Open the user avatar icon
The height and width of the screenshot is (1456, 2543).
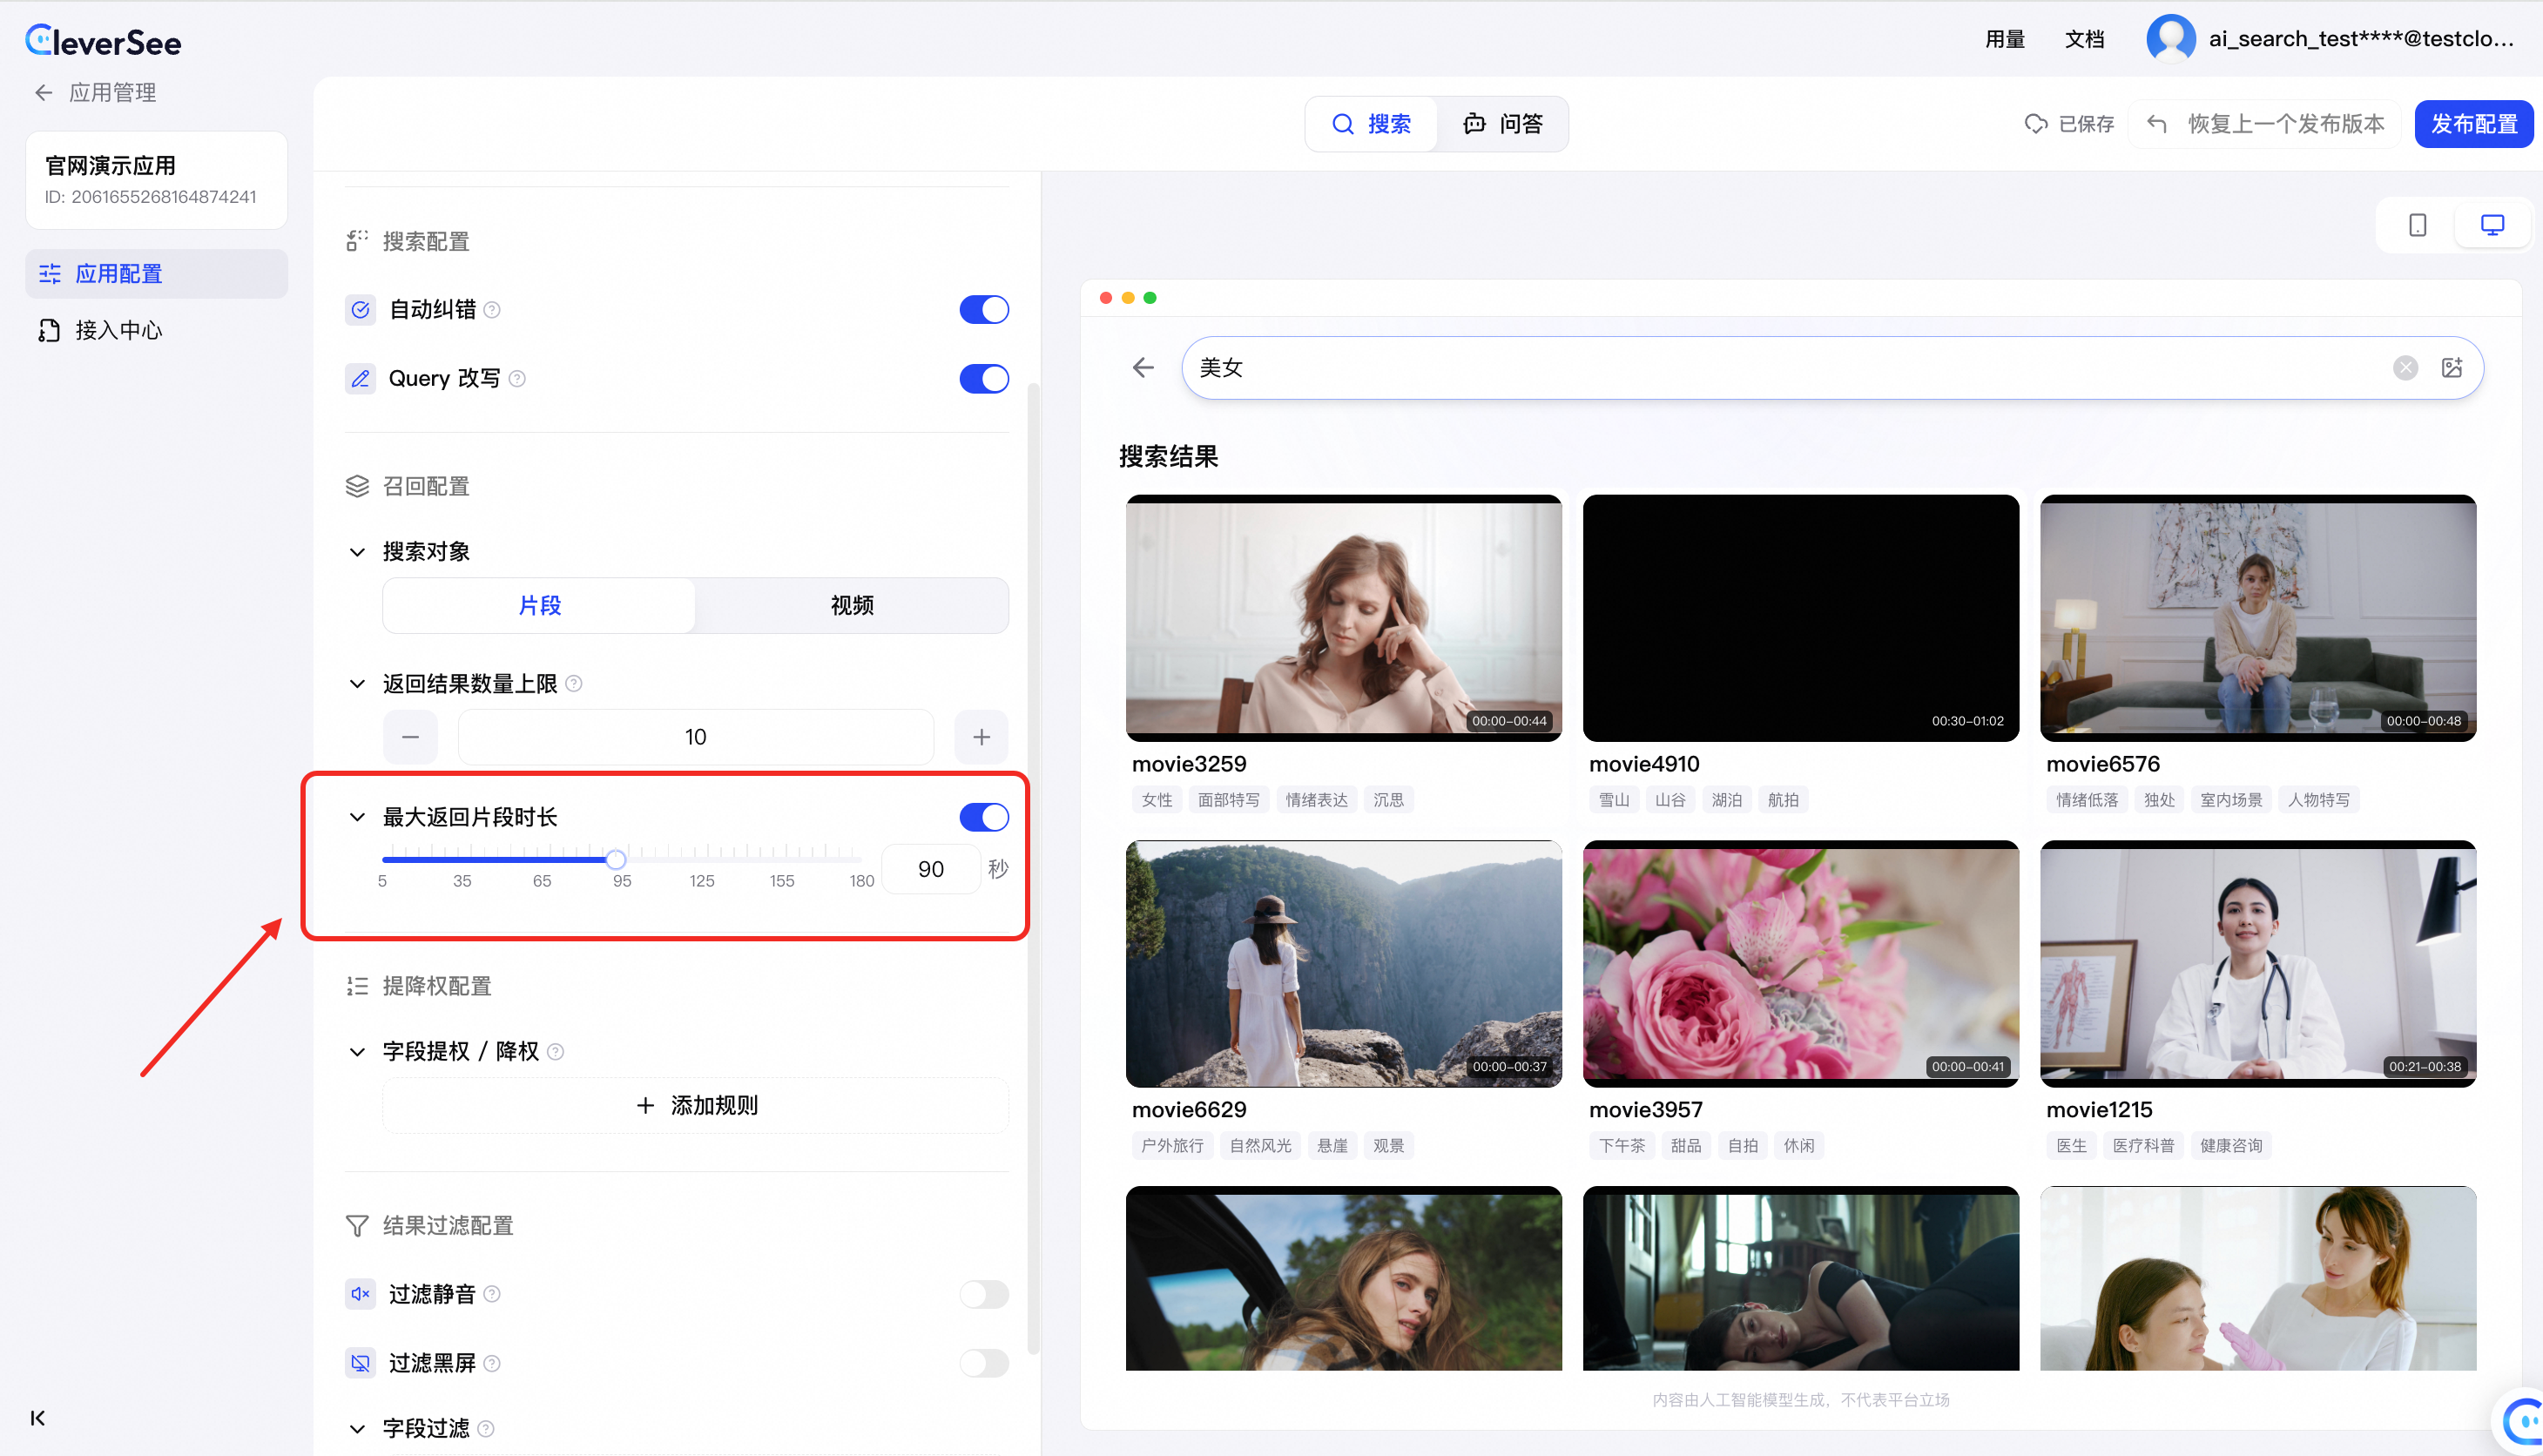2170,39
